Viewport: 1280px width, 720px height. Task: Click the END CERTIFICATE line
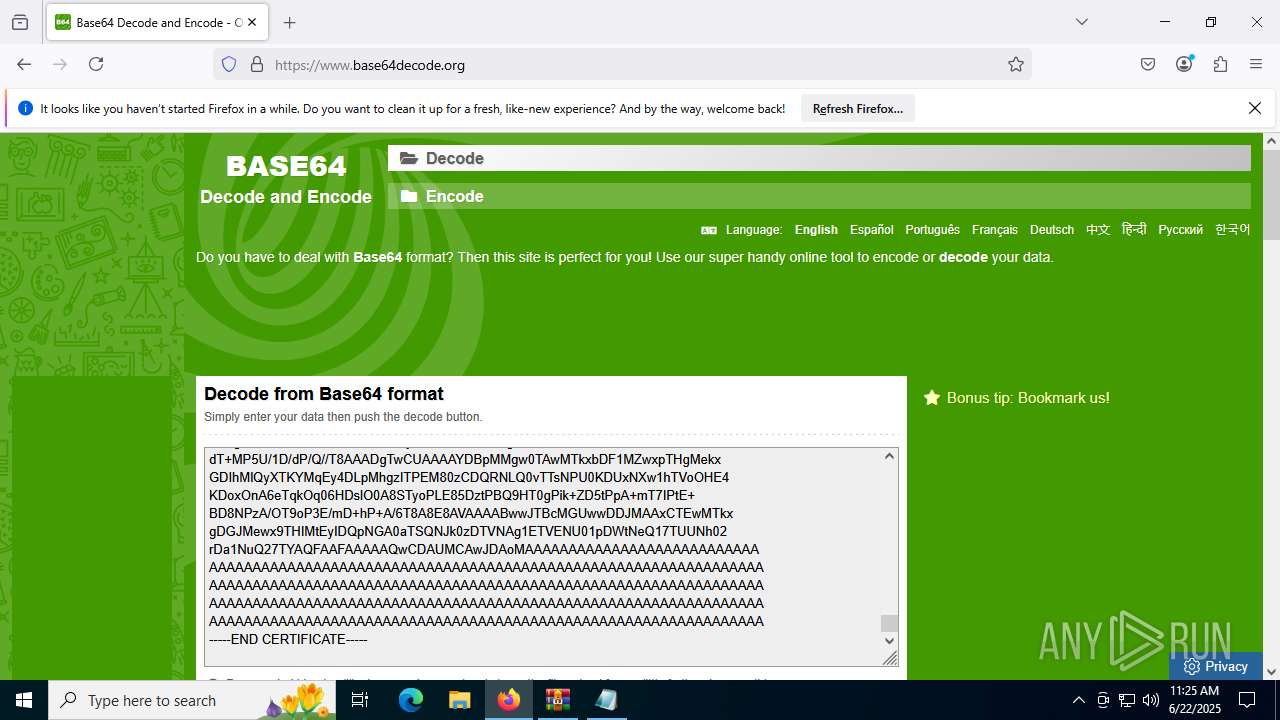click(x=288, y=639)
